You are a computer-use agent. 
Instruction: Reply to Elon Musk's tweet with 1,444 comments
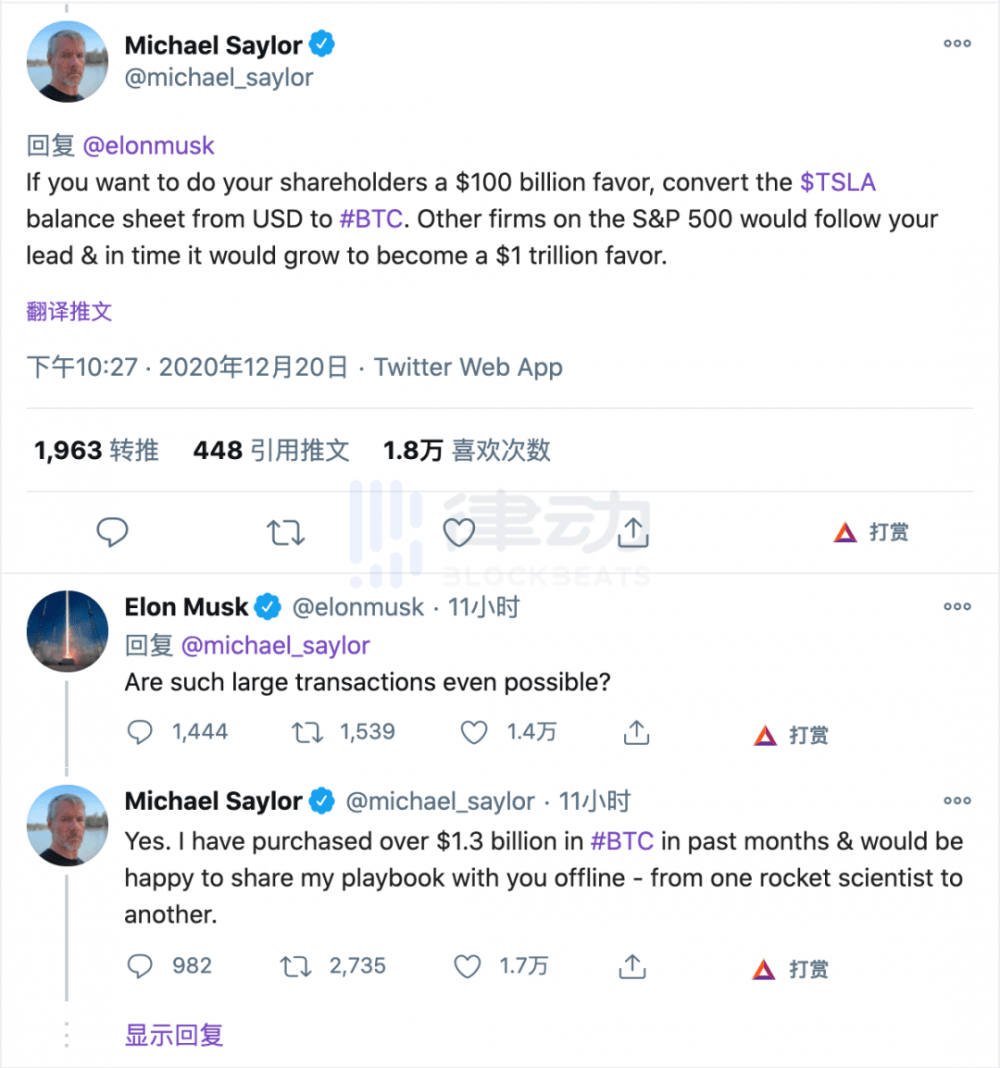tap(141, 733)
